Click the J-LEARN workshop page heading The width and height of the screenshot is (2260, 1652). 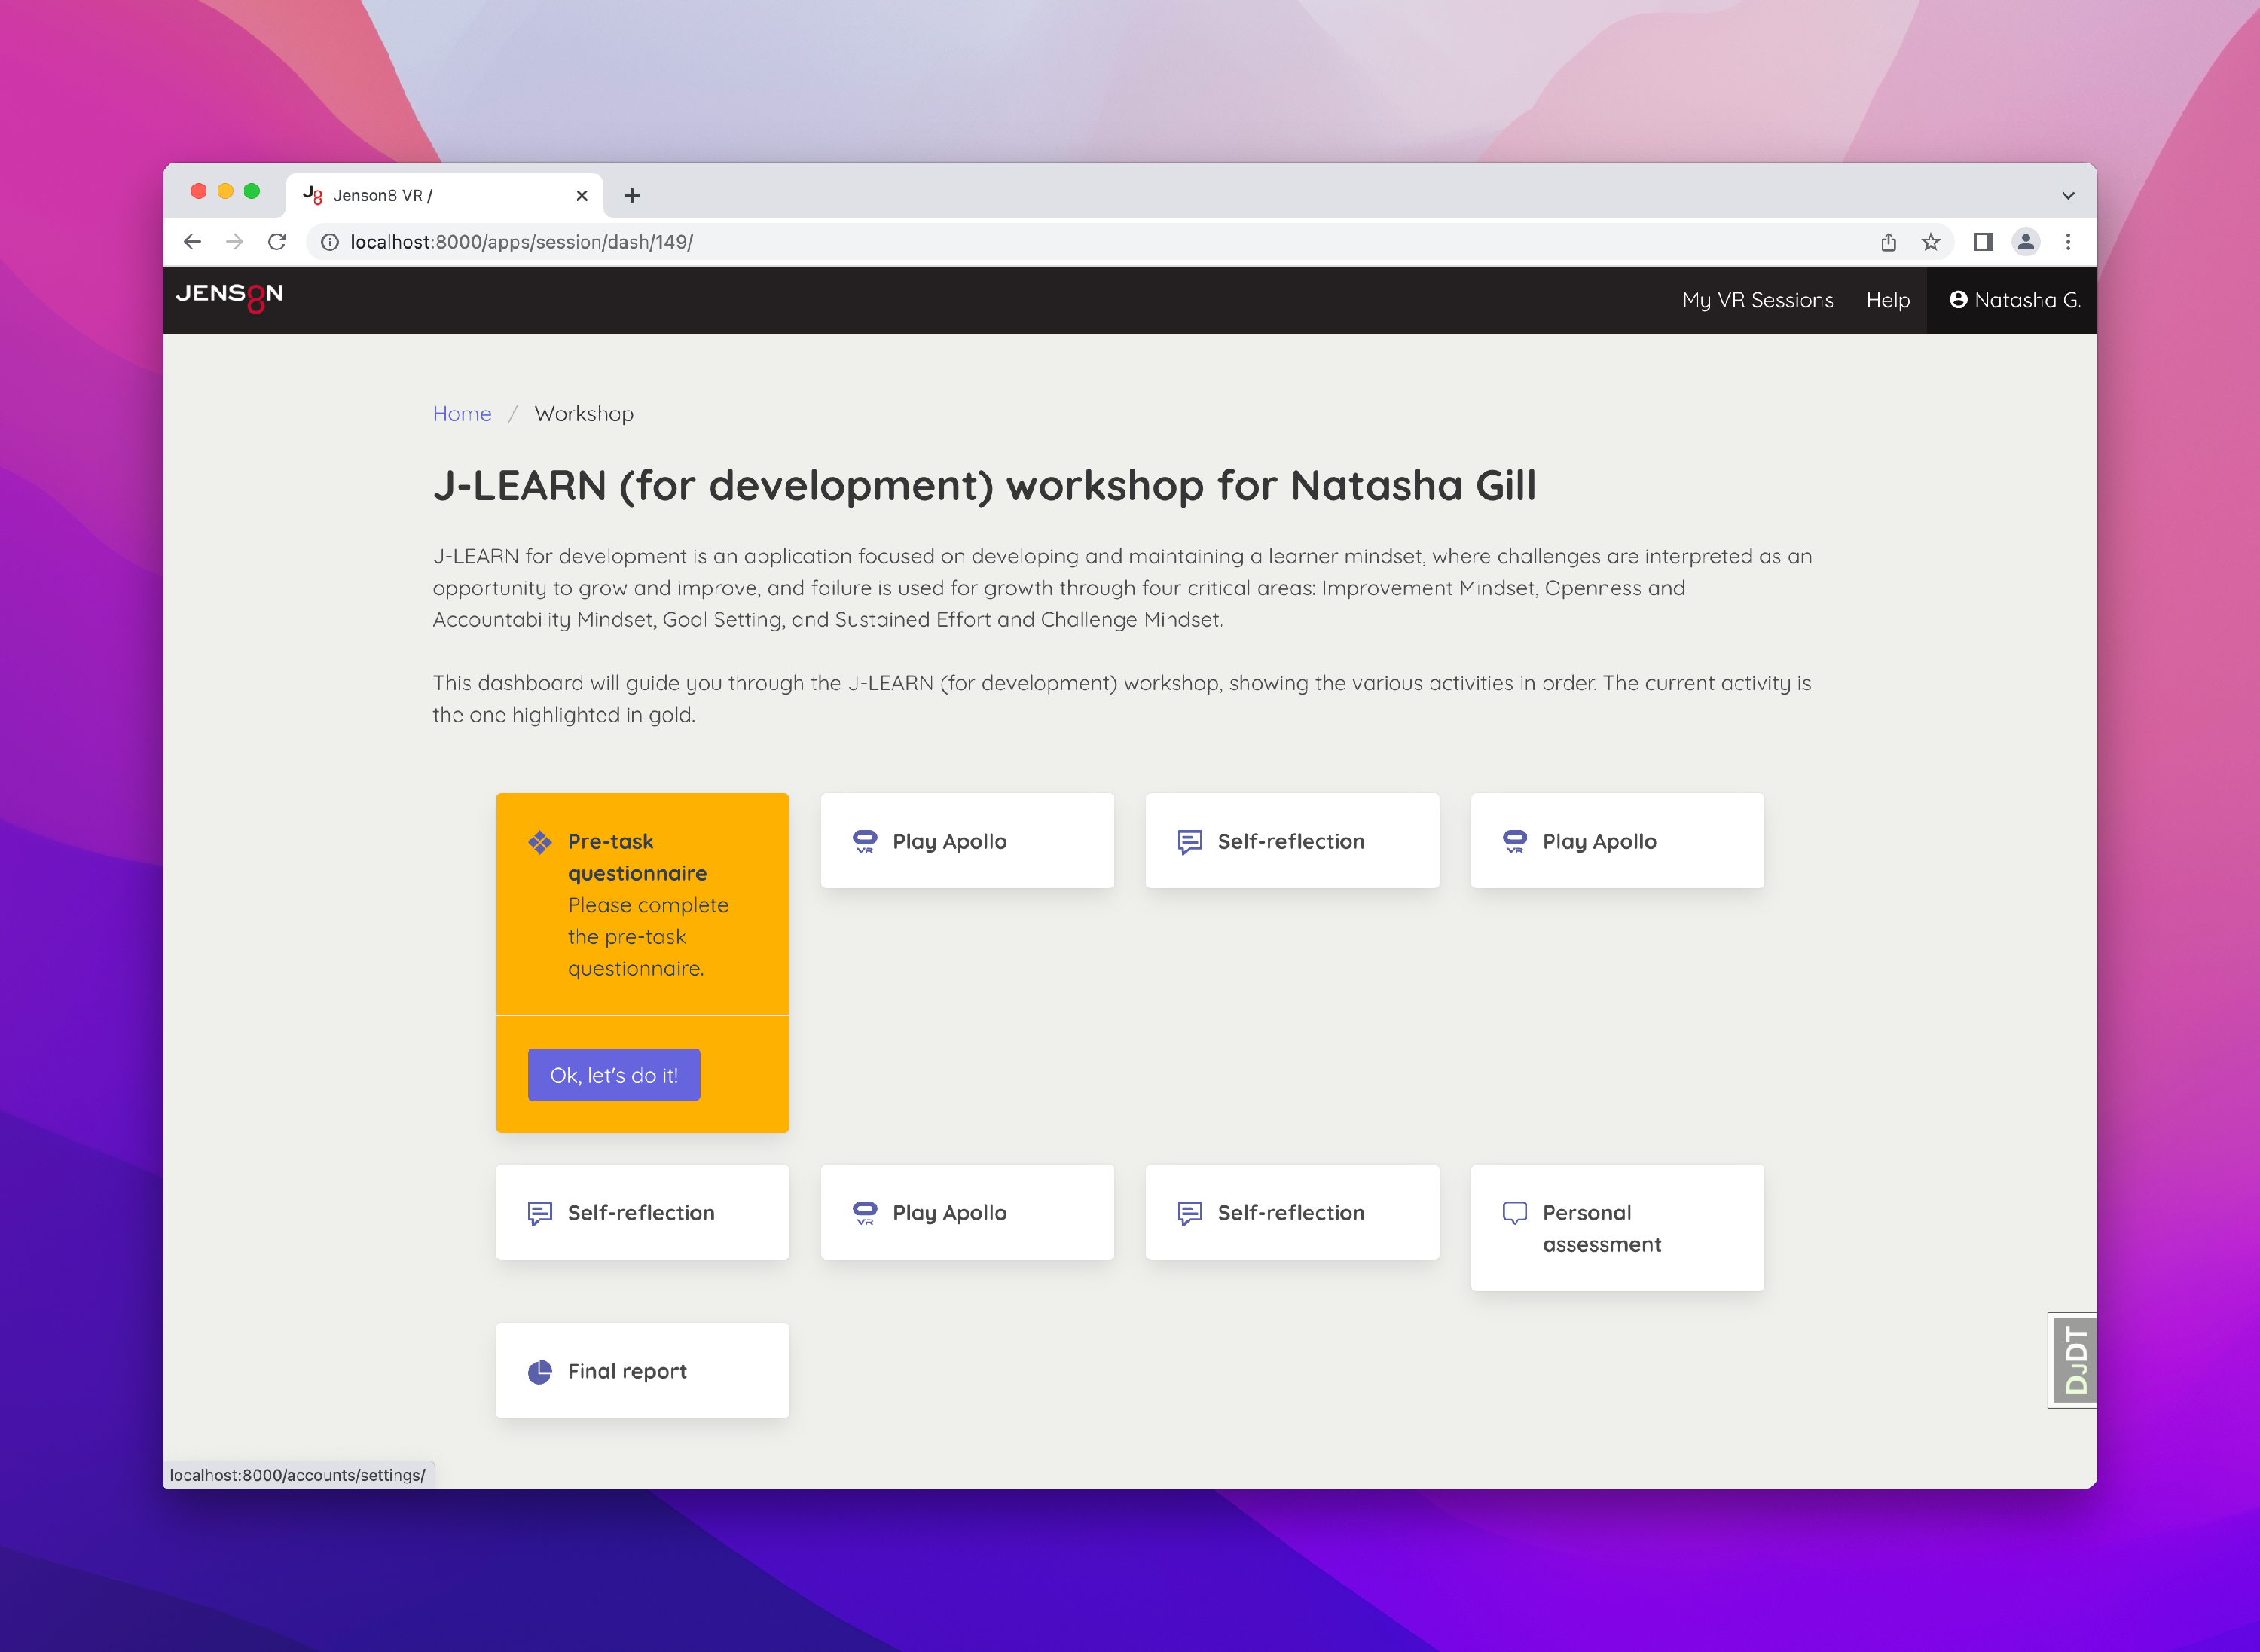(x=984, y=486)
